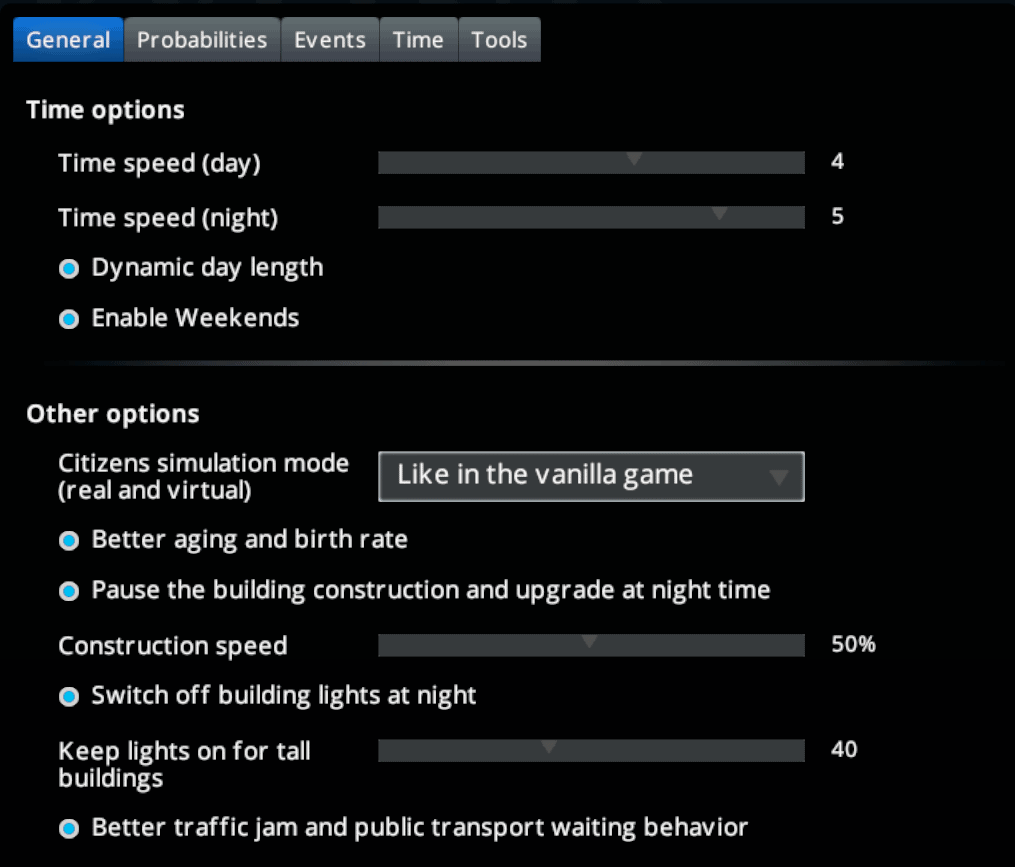The width and height of the screenshot is (1015, 867).
Task: Click the Time speed (night) slider handle
Action: tap(718, 215)
